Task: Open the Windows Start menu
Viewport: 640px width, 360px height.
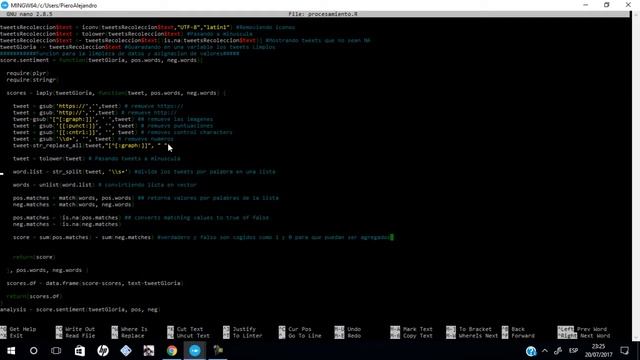Action: [x=11, y=351]
